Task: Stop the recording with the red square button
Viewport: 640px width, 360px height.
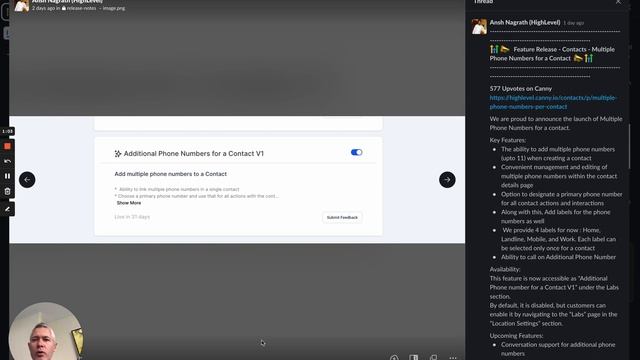Action: pos(7,146)
